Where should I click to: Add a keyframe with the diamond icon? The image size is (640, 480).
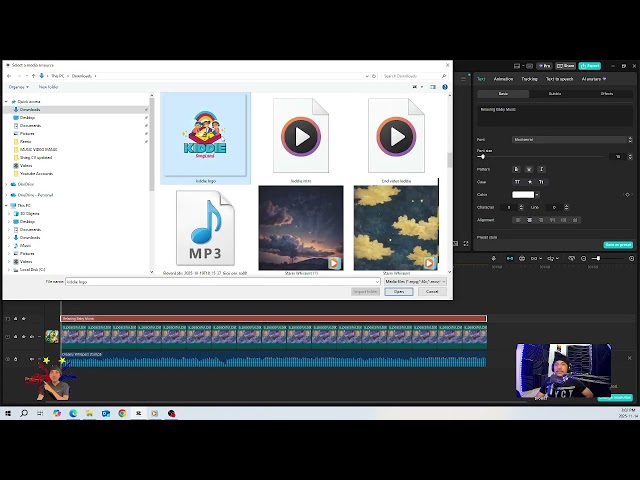coord(628,195)
